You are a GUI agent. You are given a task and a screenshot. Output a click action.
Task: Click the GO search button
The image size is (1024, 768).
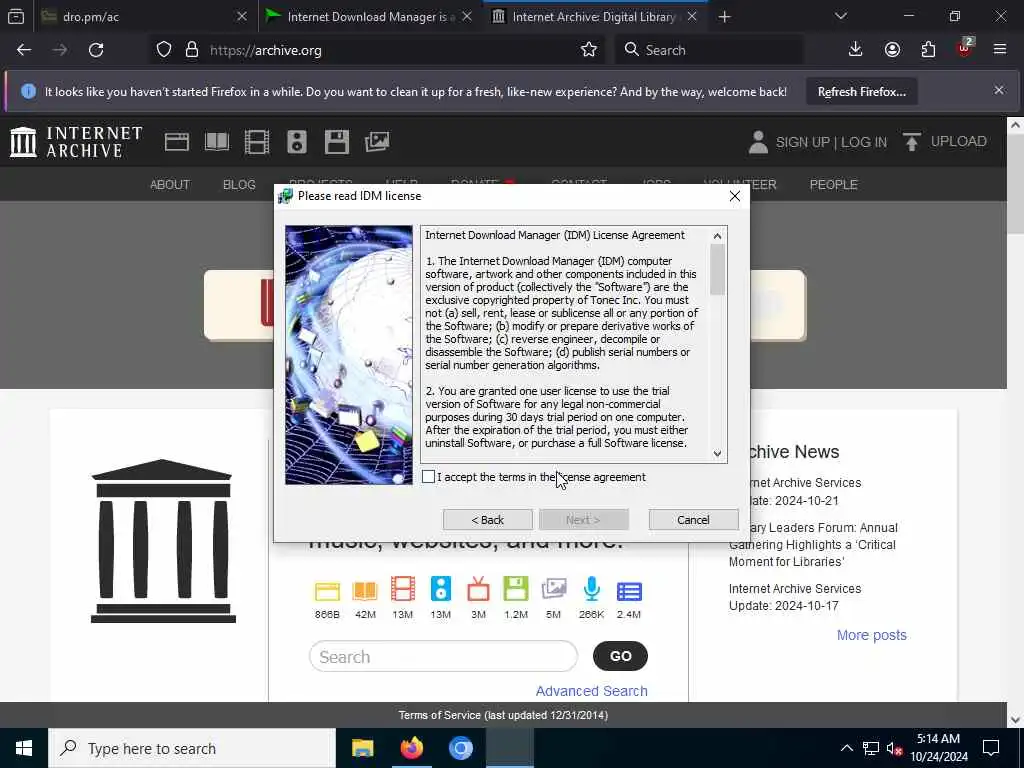coord(620,656)
